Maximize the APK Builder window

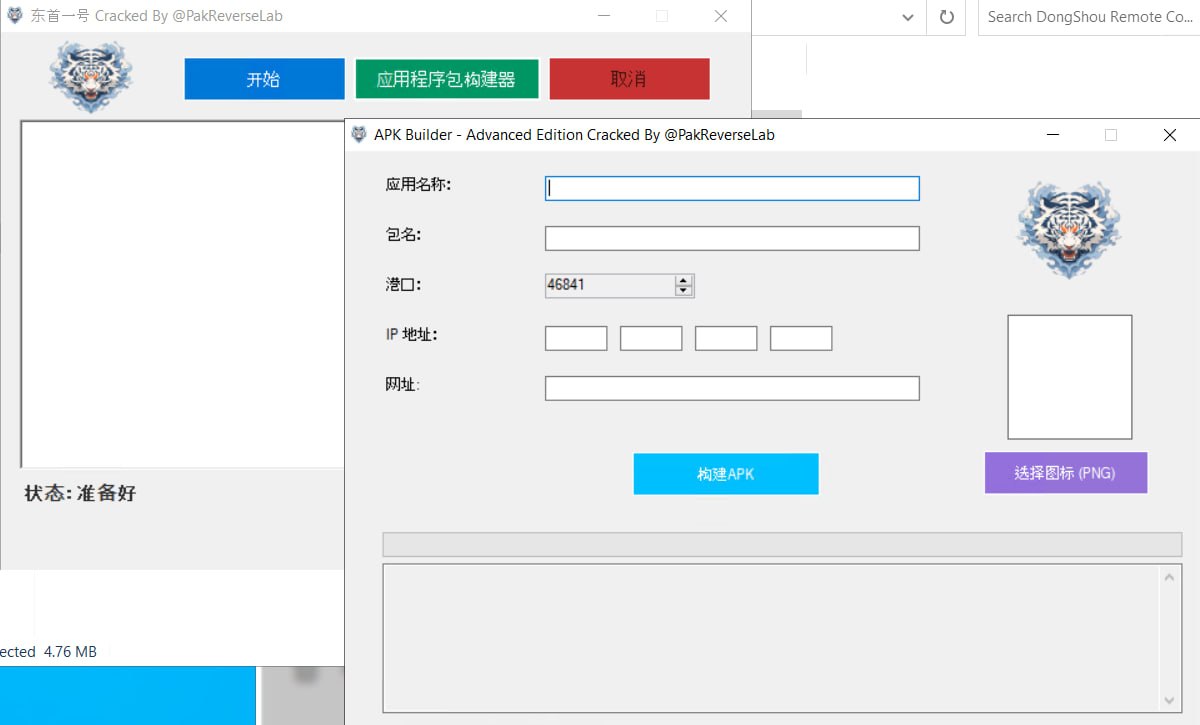1111,135
